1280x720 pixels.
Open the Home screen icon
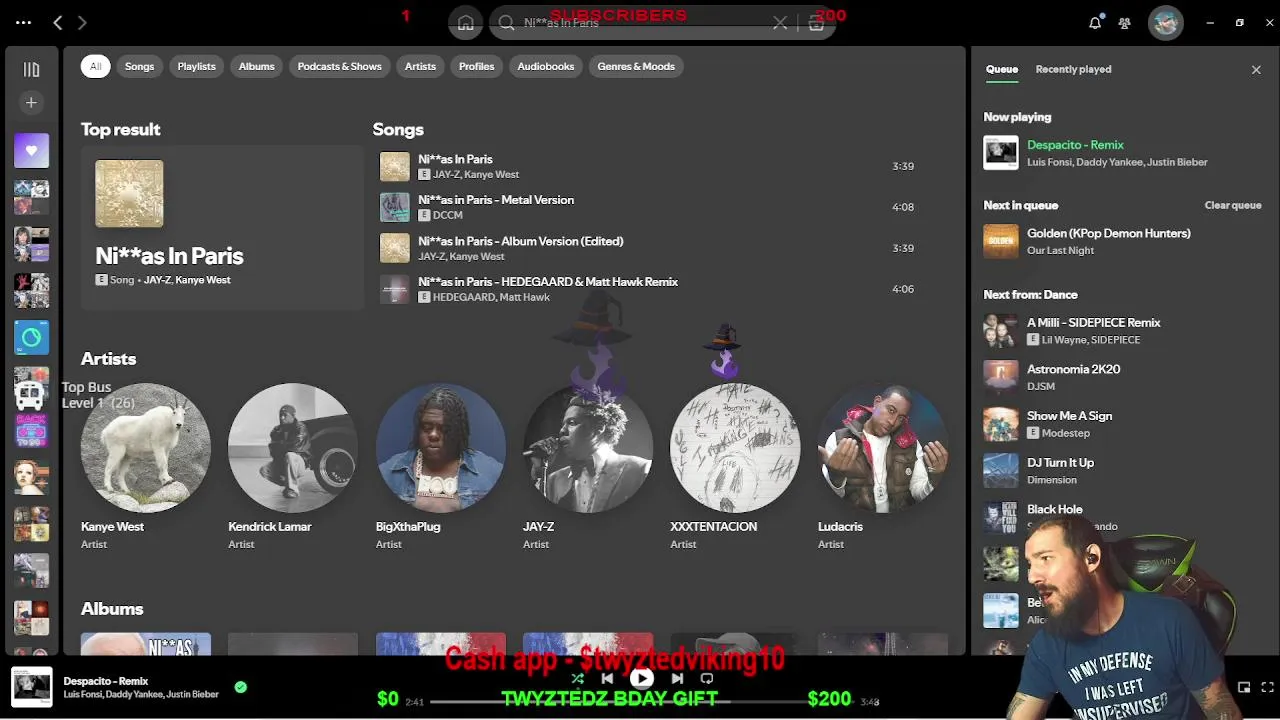click(465, 23)
